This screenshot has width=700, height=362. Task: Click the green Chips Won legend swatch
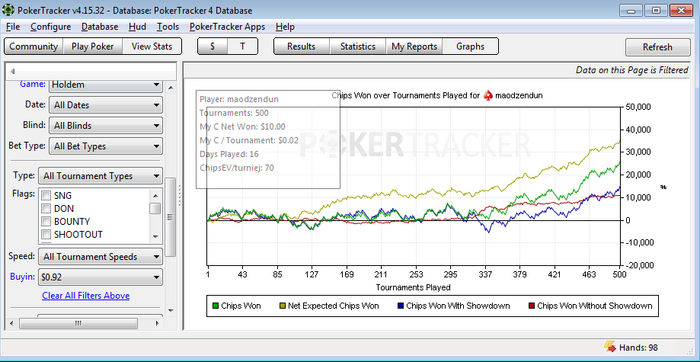pos(215,306)
